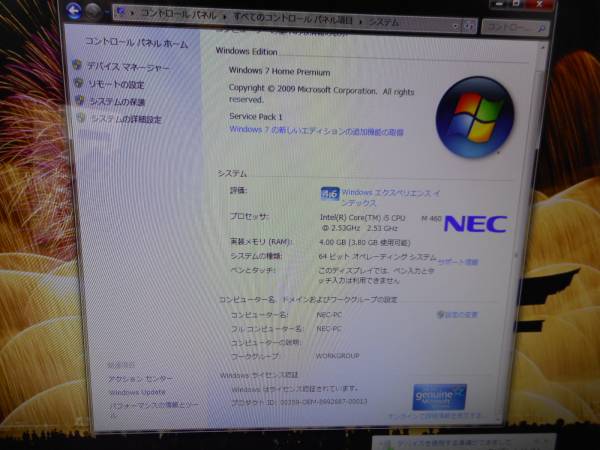Click the NEC manufacturer logo

pyautogui.click(x=476, y=224)
